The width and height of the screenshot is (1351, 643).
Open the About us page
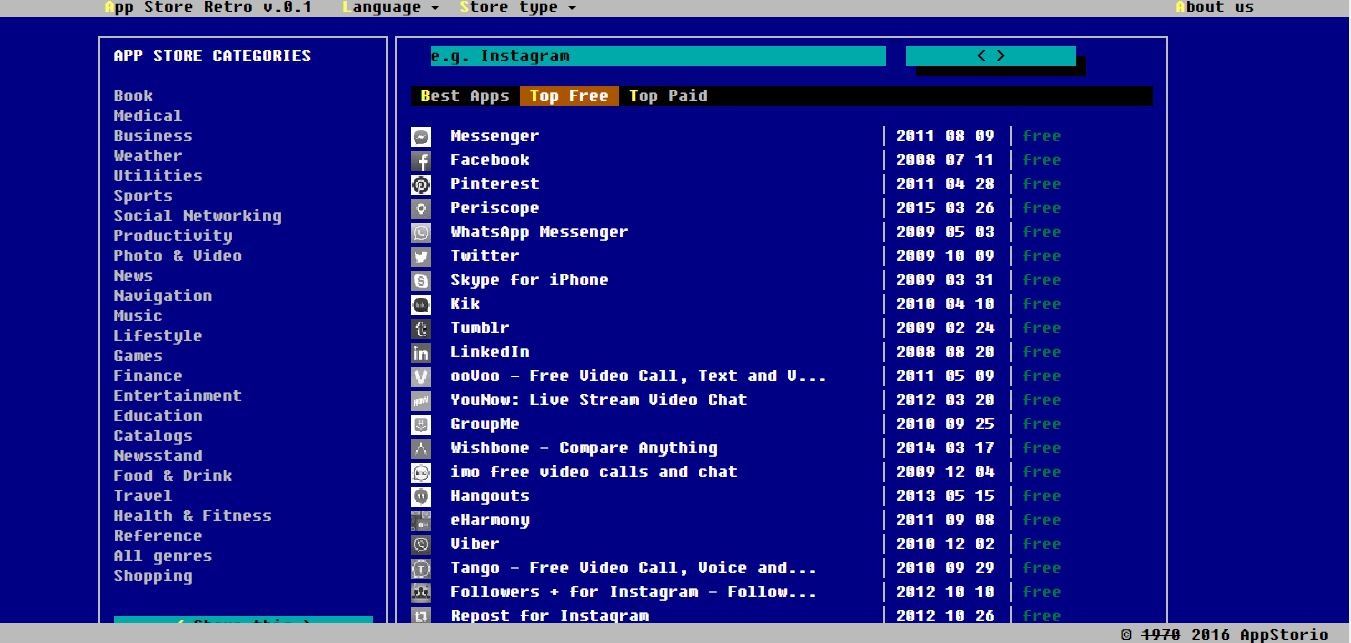[1214, 7]
